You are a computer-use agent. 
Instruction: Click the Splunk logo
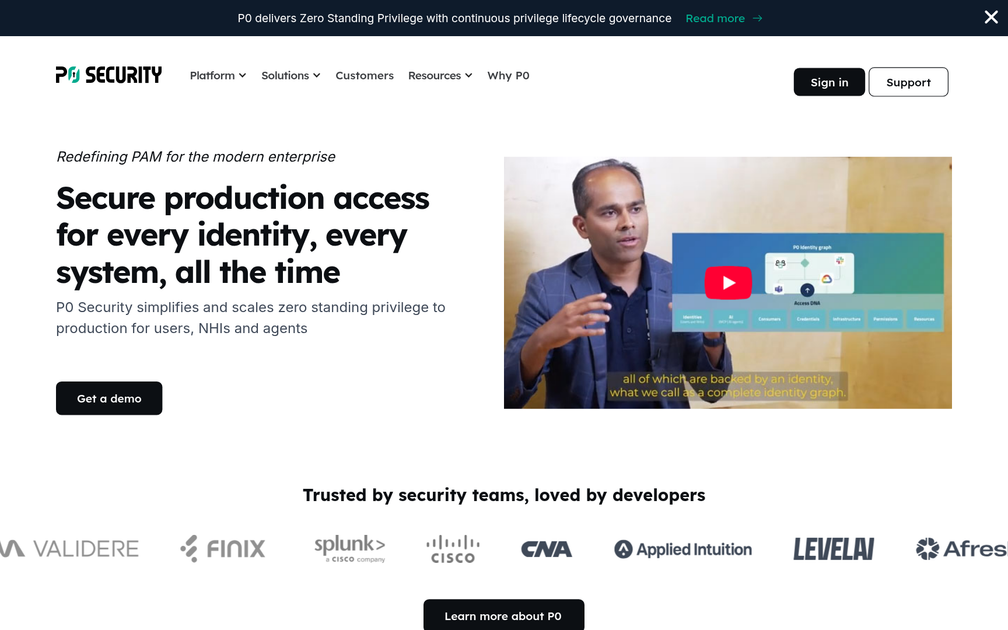[x=350, y=548]
